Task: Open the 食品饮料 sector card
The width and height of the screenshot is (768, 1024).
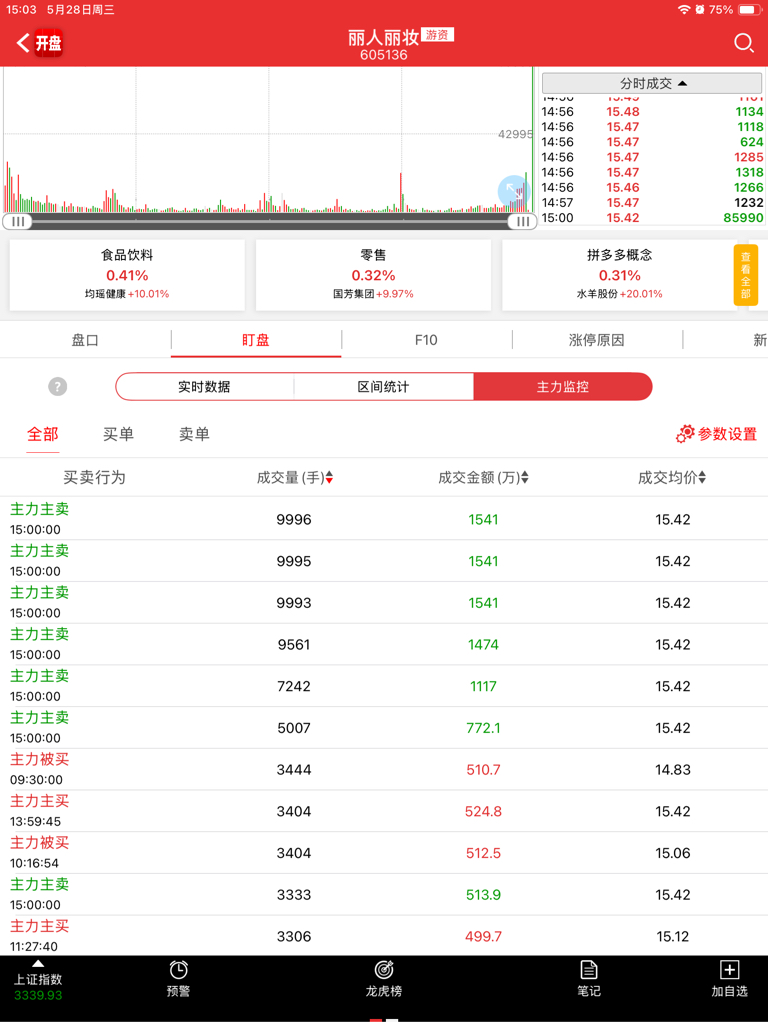Action: click(127, 275)
